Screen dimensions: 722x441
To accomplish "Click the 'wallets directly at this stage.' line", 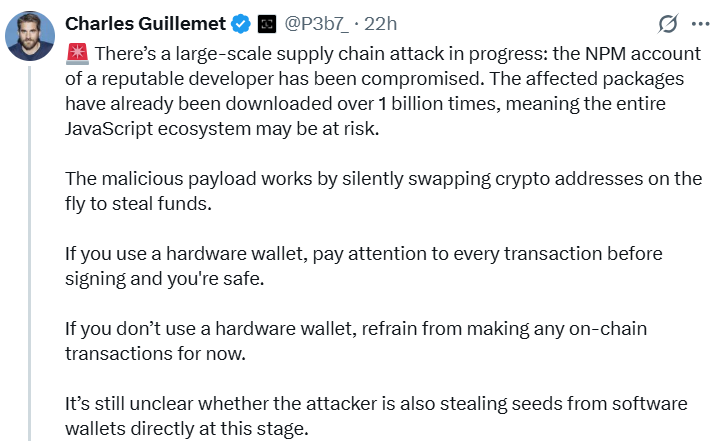I will (x=186, y=429).
